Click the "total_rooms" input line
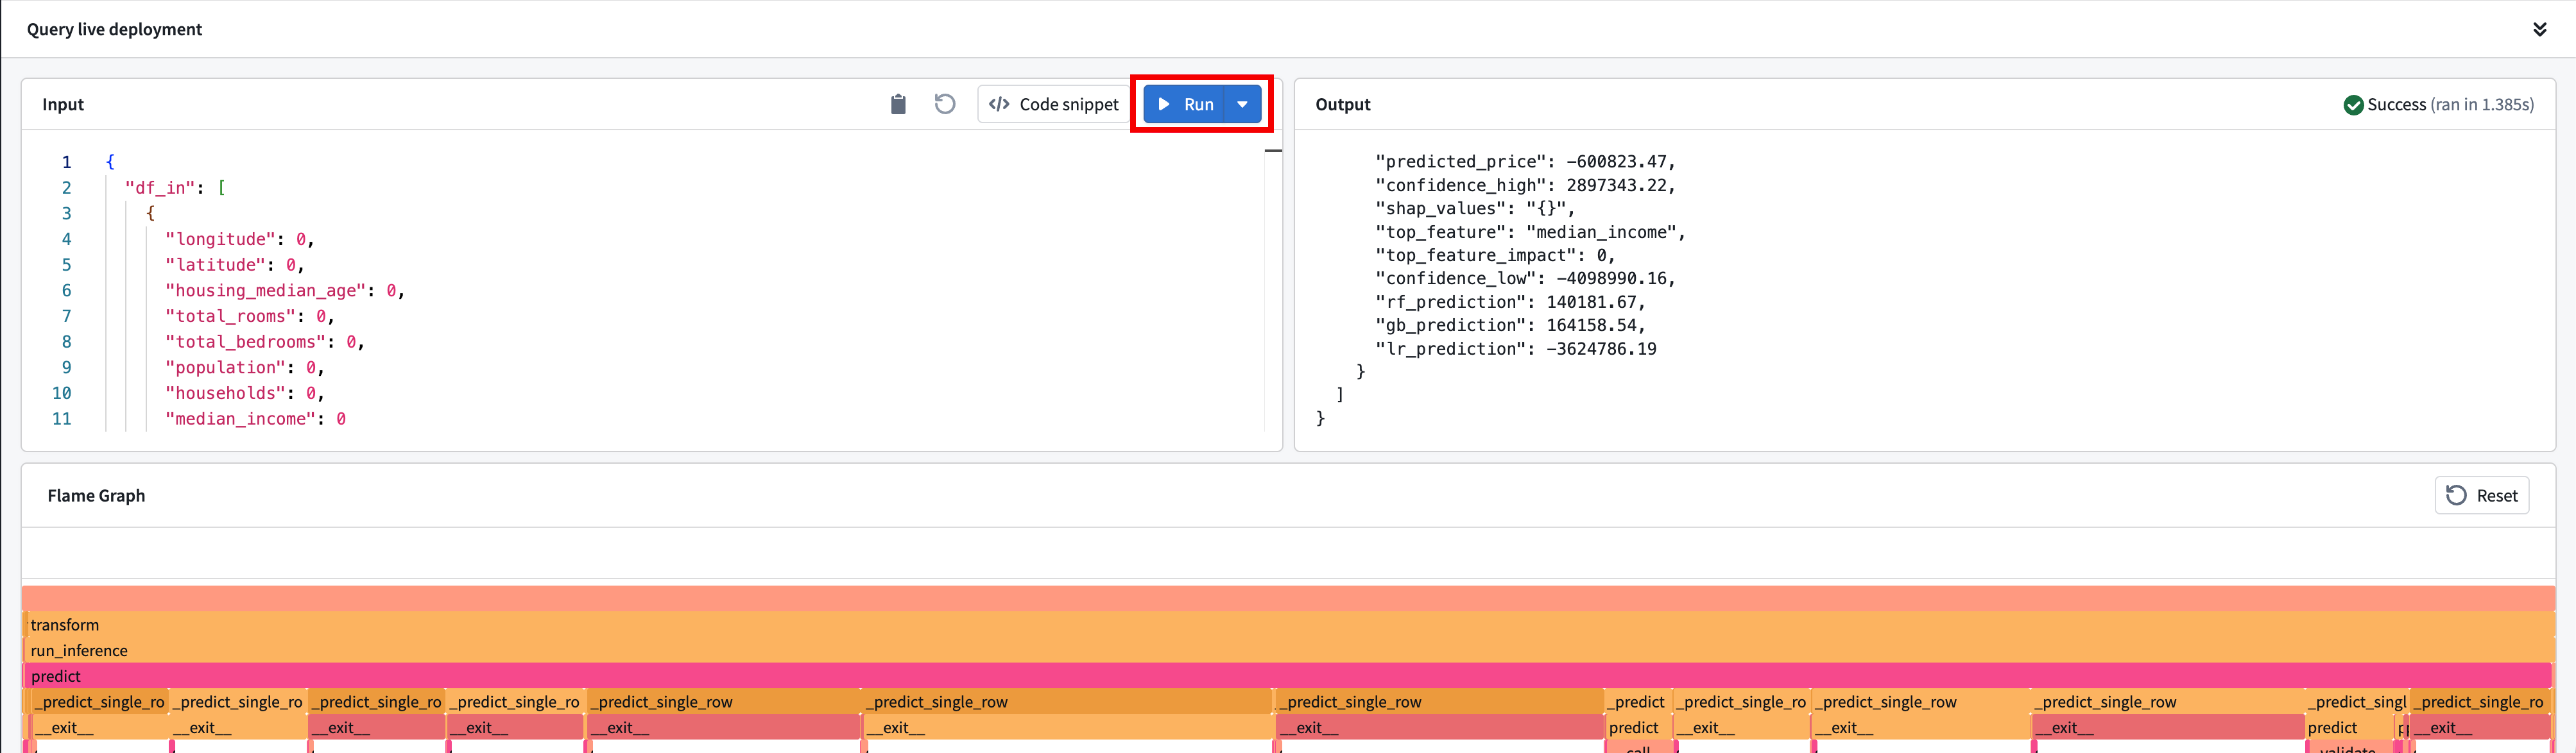 [250, 316]
